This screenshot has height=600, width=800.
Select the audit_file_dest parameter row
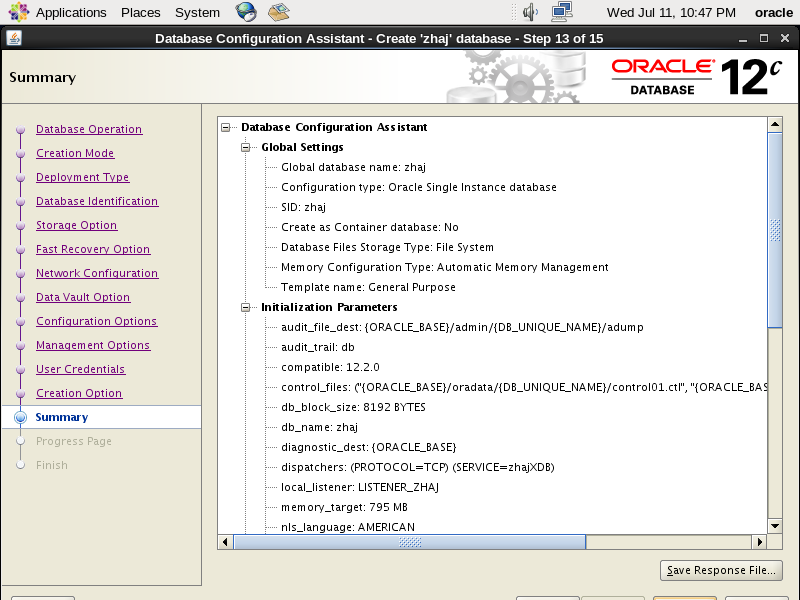coord(462,327)
